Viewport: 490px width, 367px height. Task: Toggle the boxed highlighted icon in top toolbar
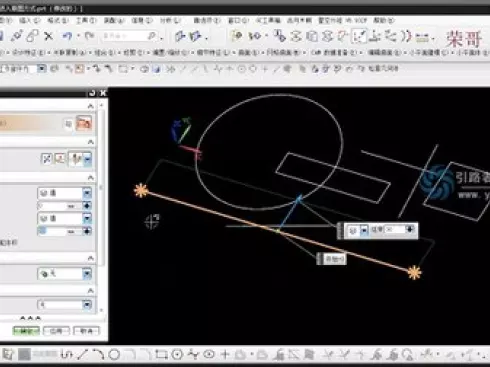coord(359,36)
